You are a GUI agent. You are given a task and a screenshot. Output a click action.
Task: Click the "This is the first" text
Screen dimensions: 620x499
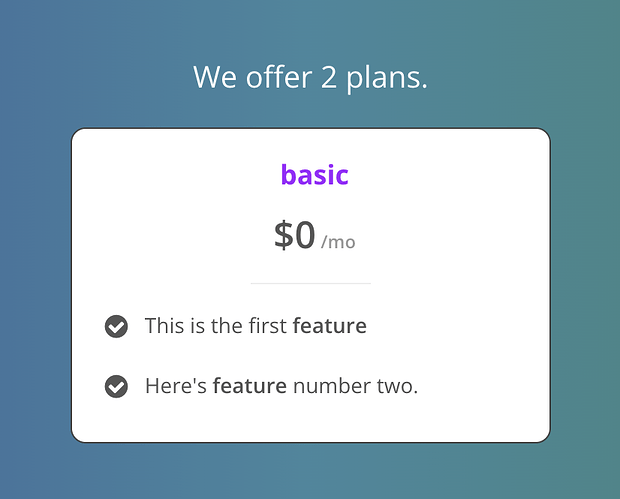(215, 326)
